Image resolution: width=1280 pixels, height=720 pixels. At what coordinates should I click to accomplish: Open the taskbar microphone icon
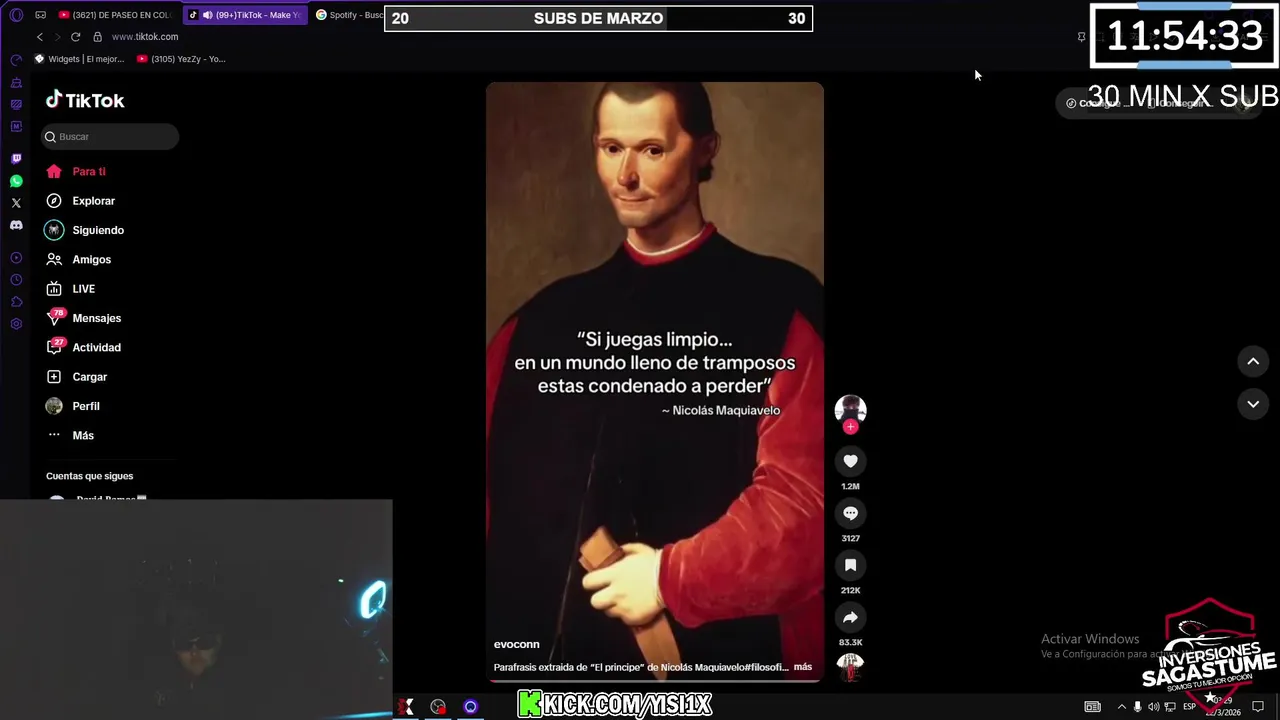coord(1137,707)
